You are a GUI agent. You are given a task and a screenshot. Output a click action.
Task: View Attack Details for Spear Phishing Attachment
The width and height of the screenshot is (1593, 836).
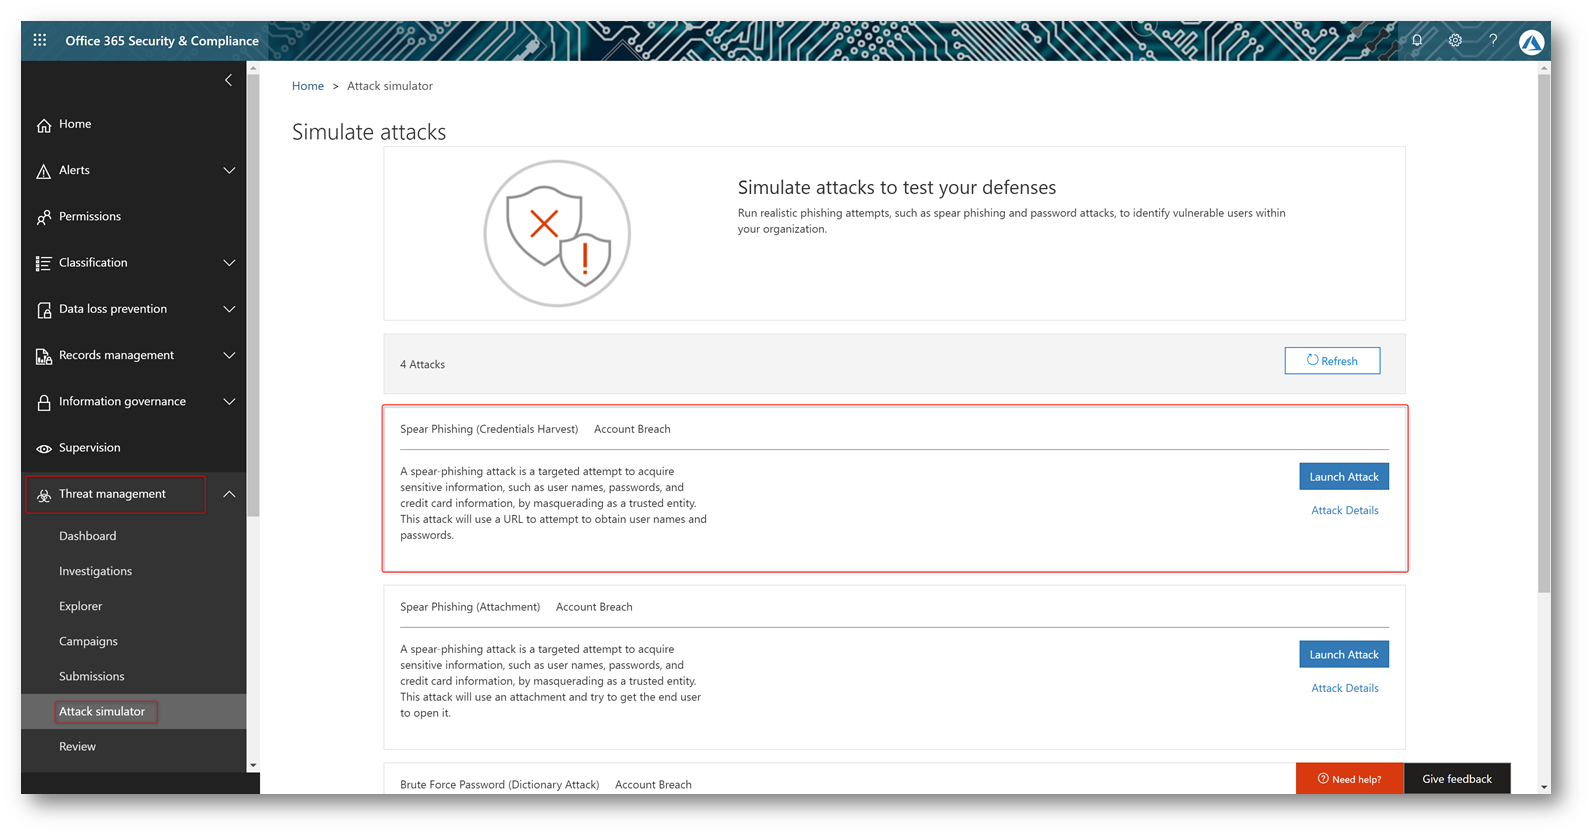[1345, 688]
